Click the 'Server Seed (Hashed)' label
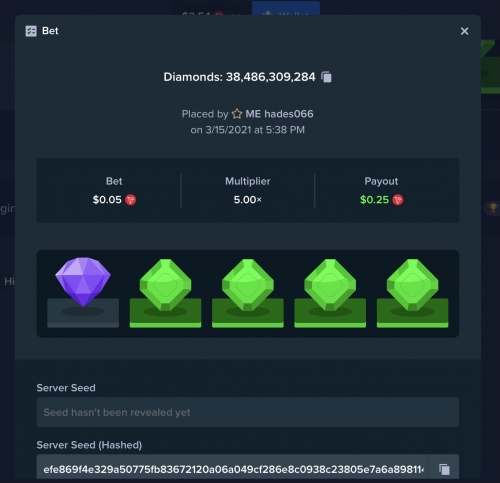This screenshot has width=500, height=483. [89, 445]
